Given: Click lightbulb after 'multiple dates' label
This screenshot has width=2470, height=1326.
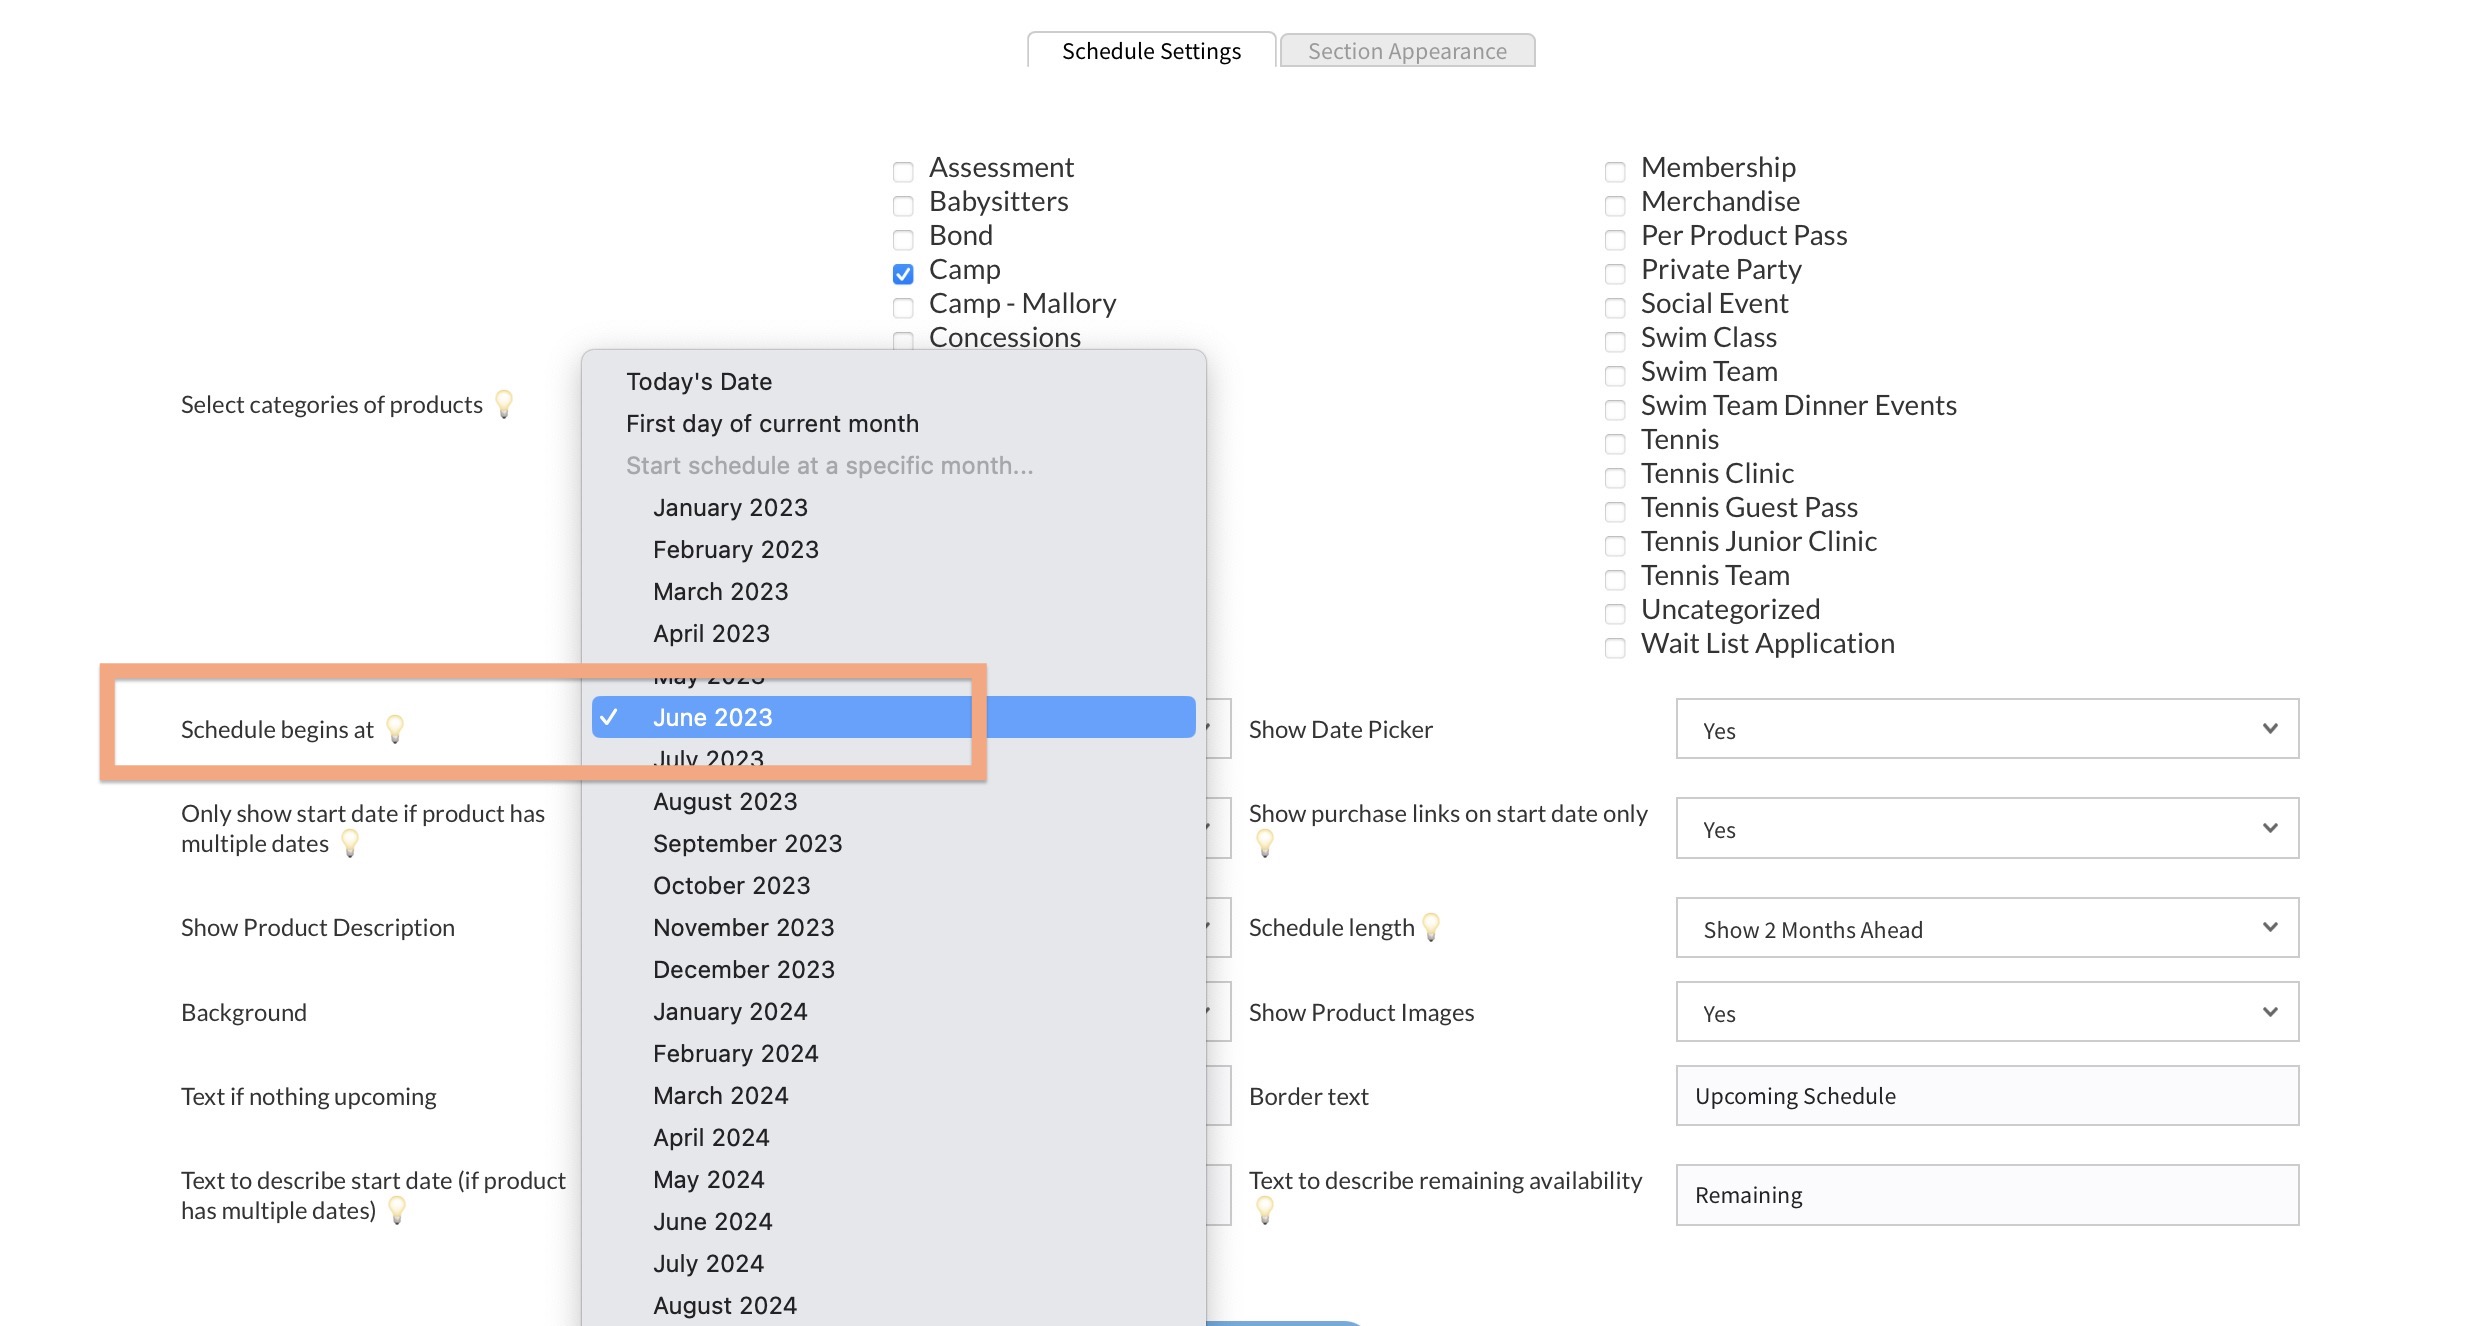Looking at the screenshot, I should pos(350,843).
